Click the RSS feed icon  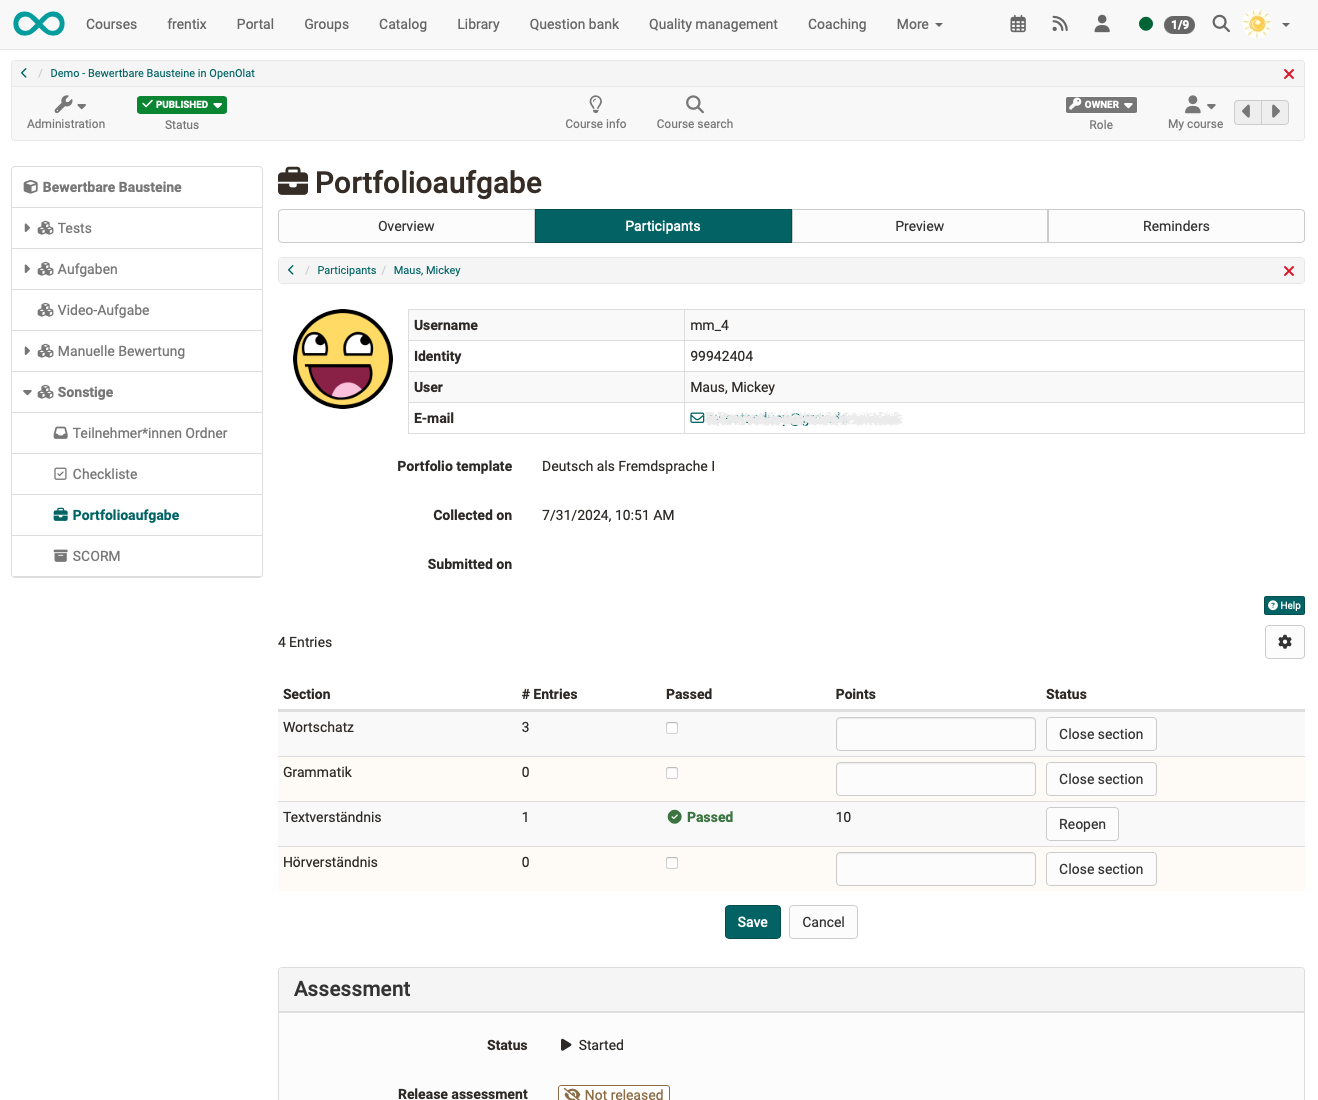pos(1059,23)
